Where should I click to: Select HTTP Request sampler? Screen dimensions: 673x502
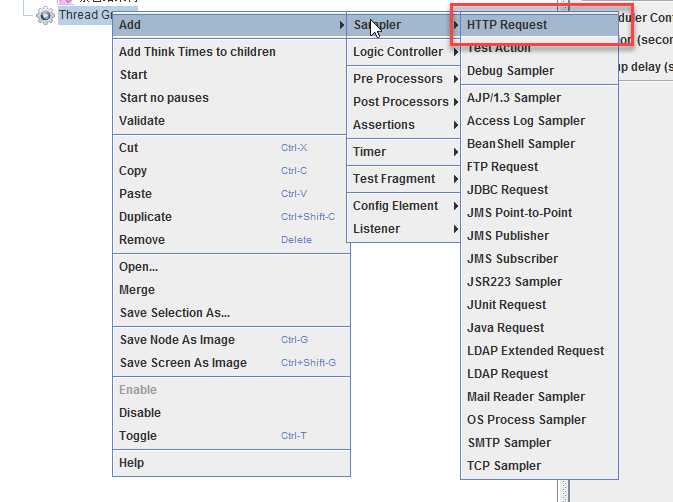507,25
